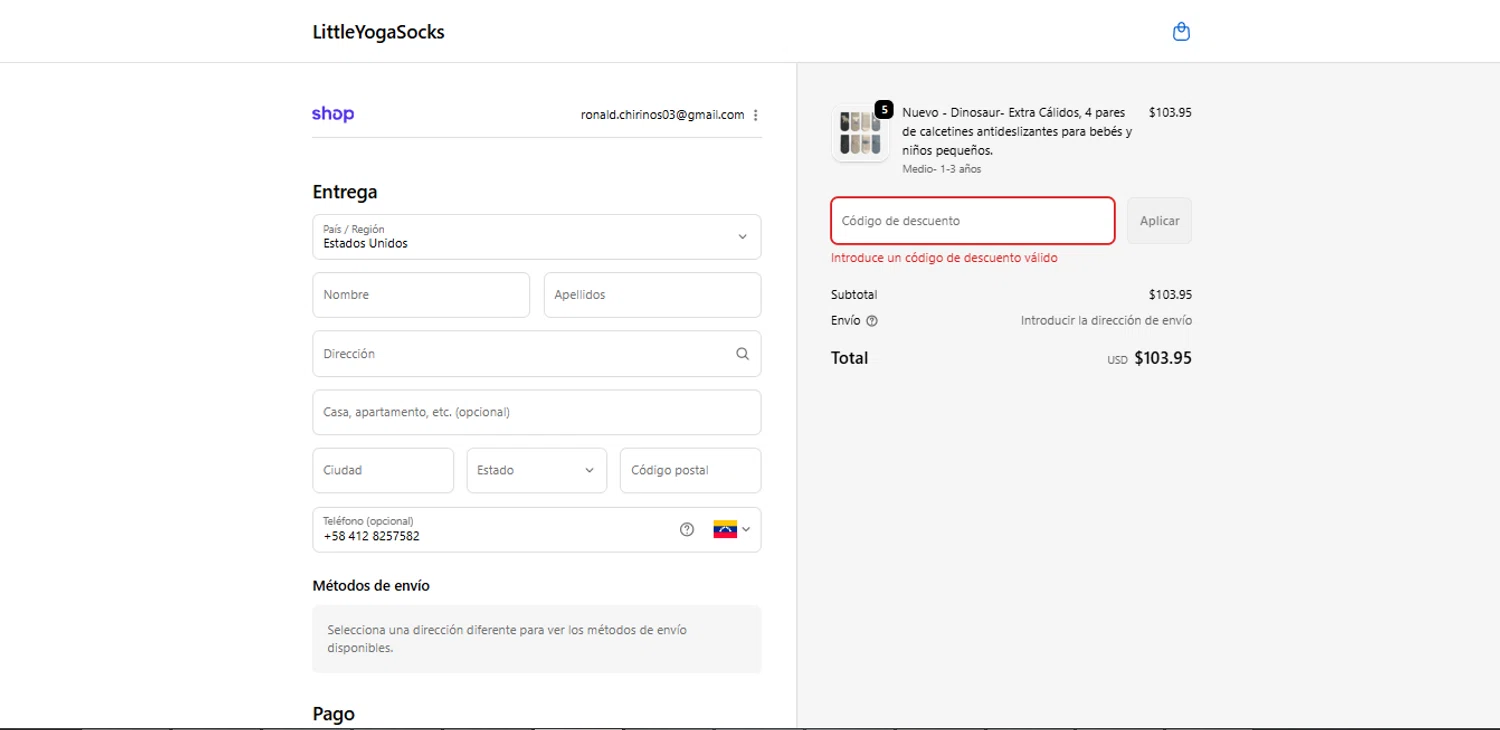The image size is (1500, 730).
Task: Click the Selecciona una dirección diferente notice
Action: click(537, 639)
